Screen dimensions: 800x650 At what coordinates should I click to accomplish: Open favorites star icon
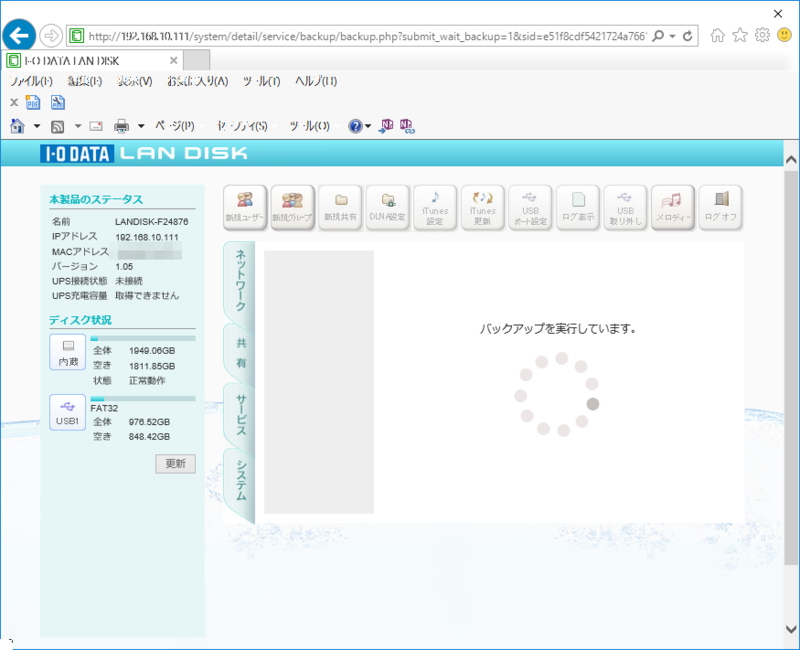(x=740, y=35)
